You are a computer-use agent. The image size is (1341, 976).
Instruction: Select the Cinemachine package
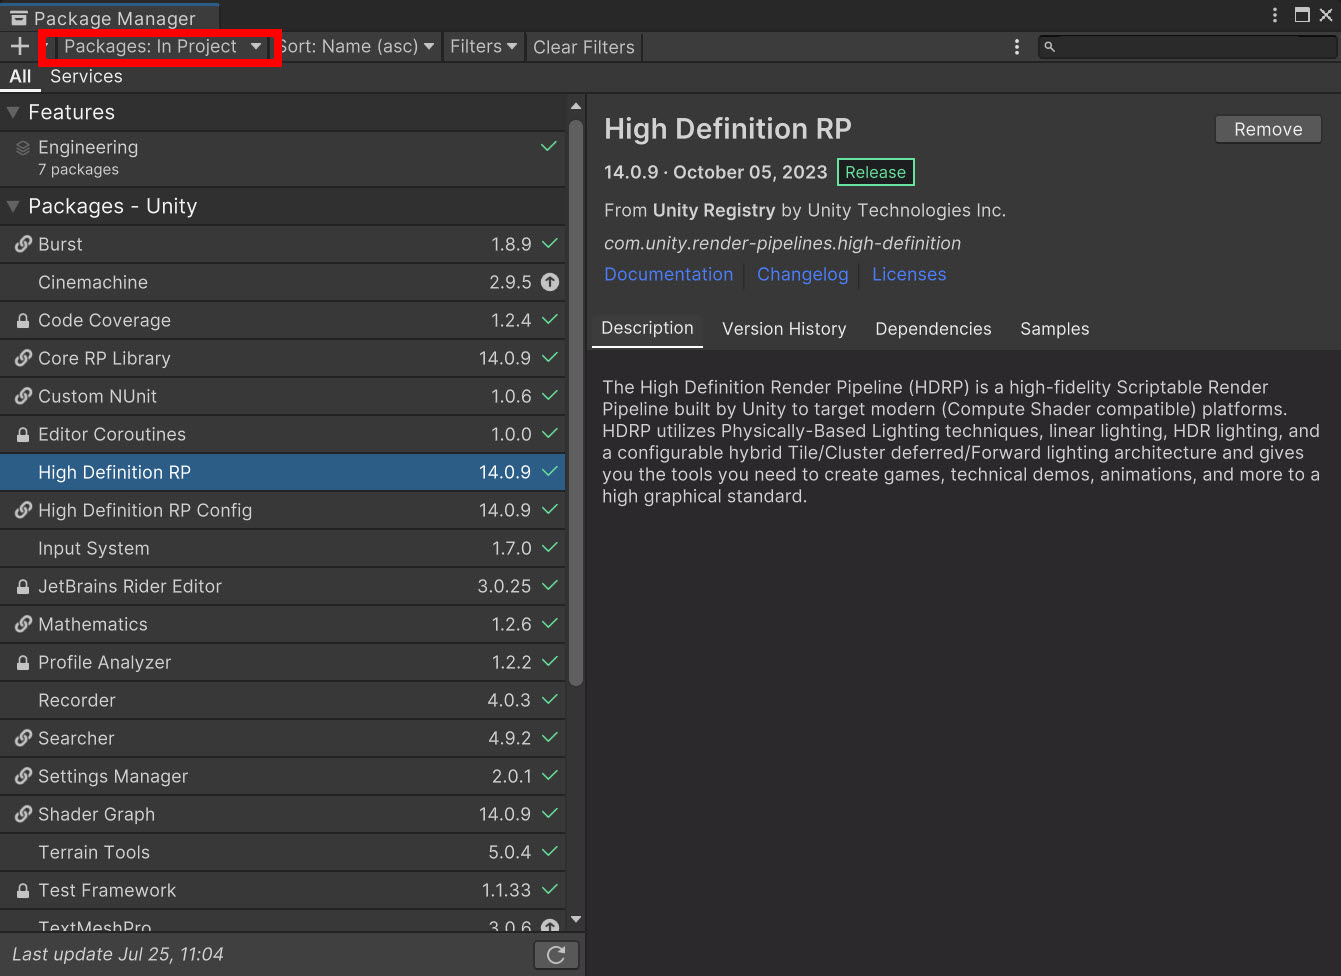[x=283, y=282]
